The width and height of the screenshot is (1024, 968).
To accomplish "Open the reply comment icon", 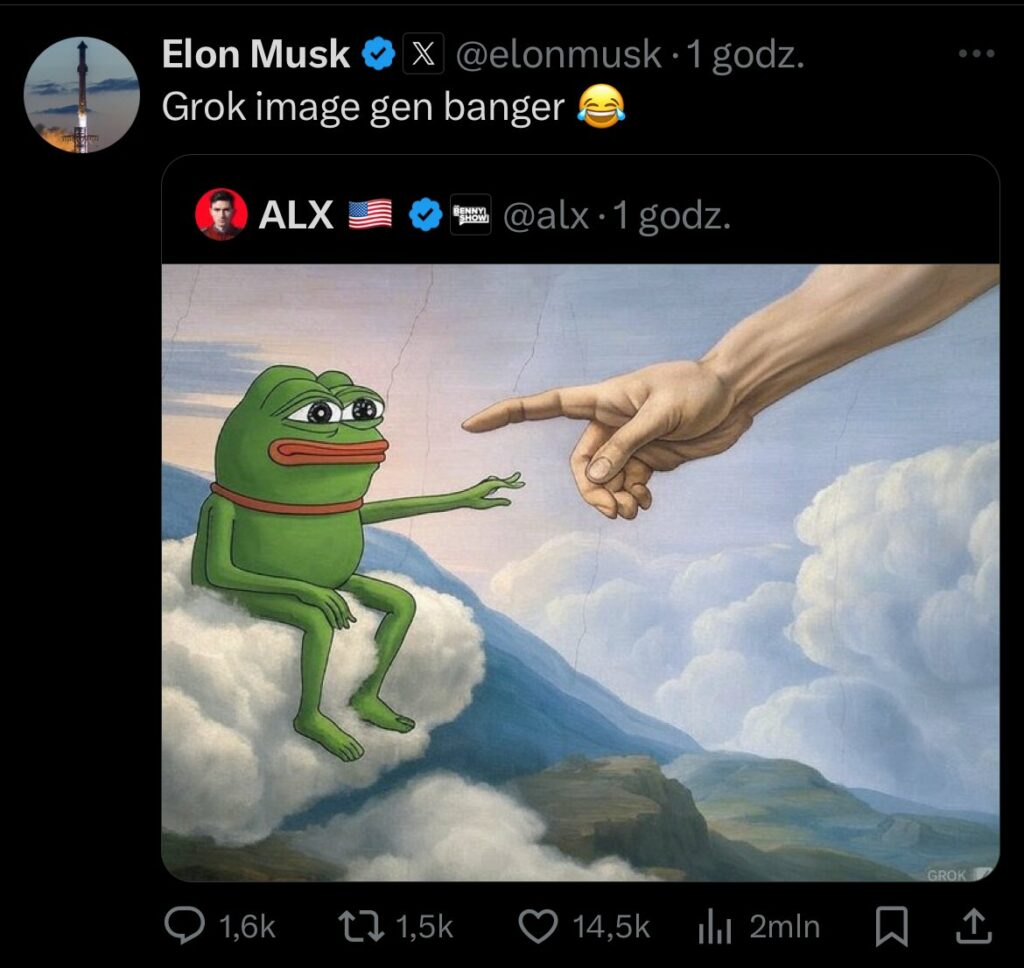I will point(184,926).
